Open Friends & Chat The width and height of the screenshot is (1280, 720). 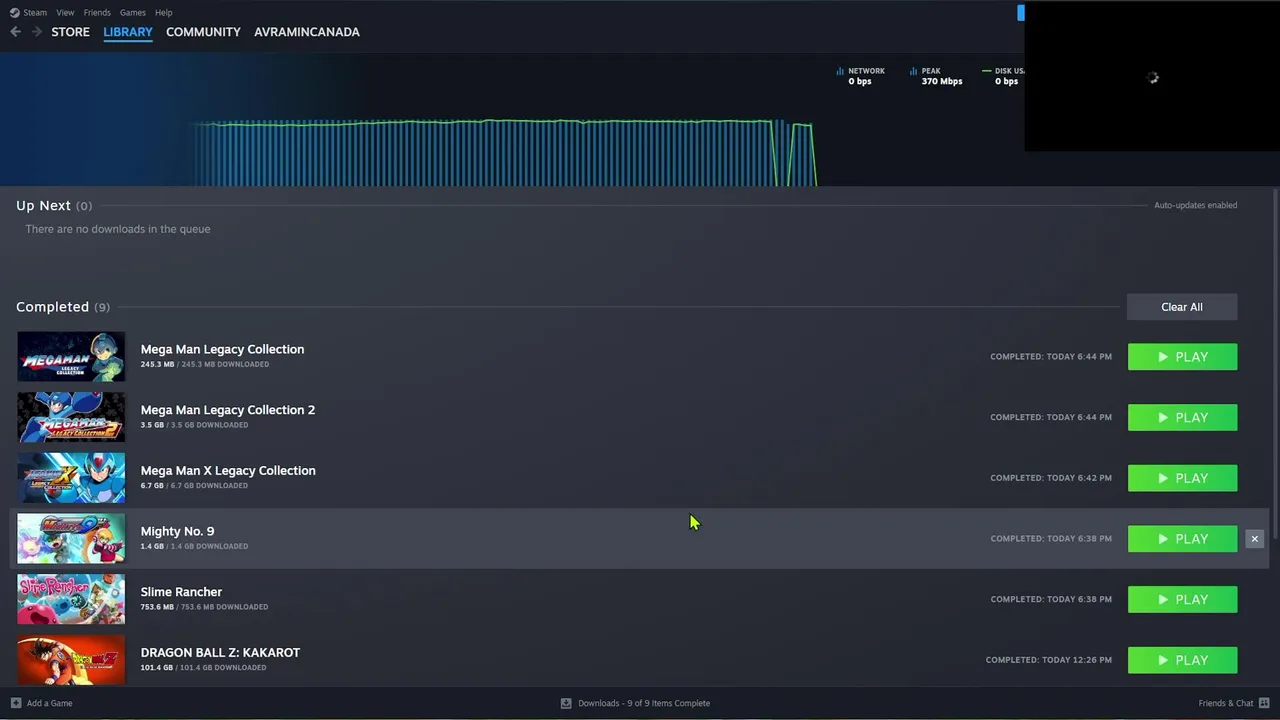click(1226, 703)
